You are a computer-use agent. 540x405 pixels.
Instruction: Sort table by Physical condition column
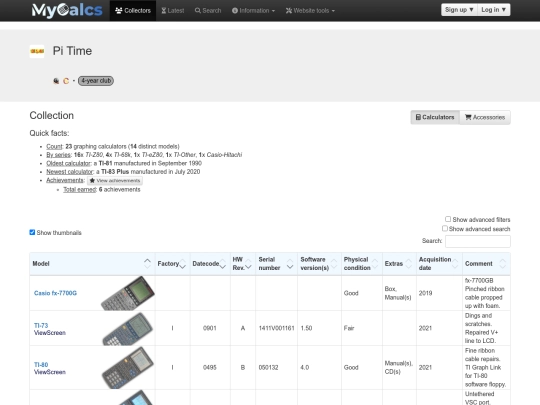pyautogui.click(x=362, y=263)
